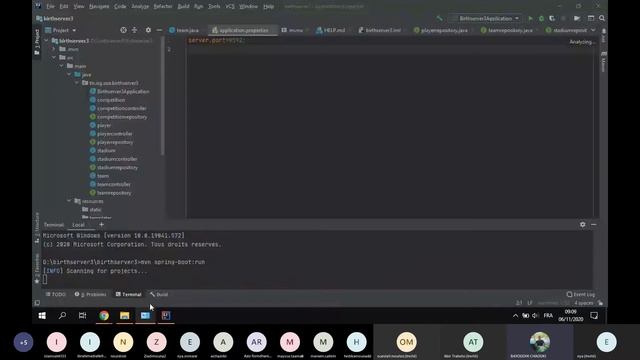This screenshot has width=640, height=360.
Task: Hide the Terminal panel with the minus icon
Action: coord(593,224)
